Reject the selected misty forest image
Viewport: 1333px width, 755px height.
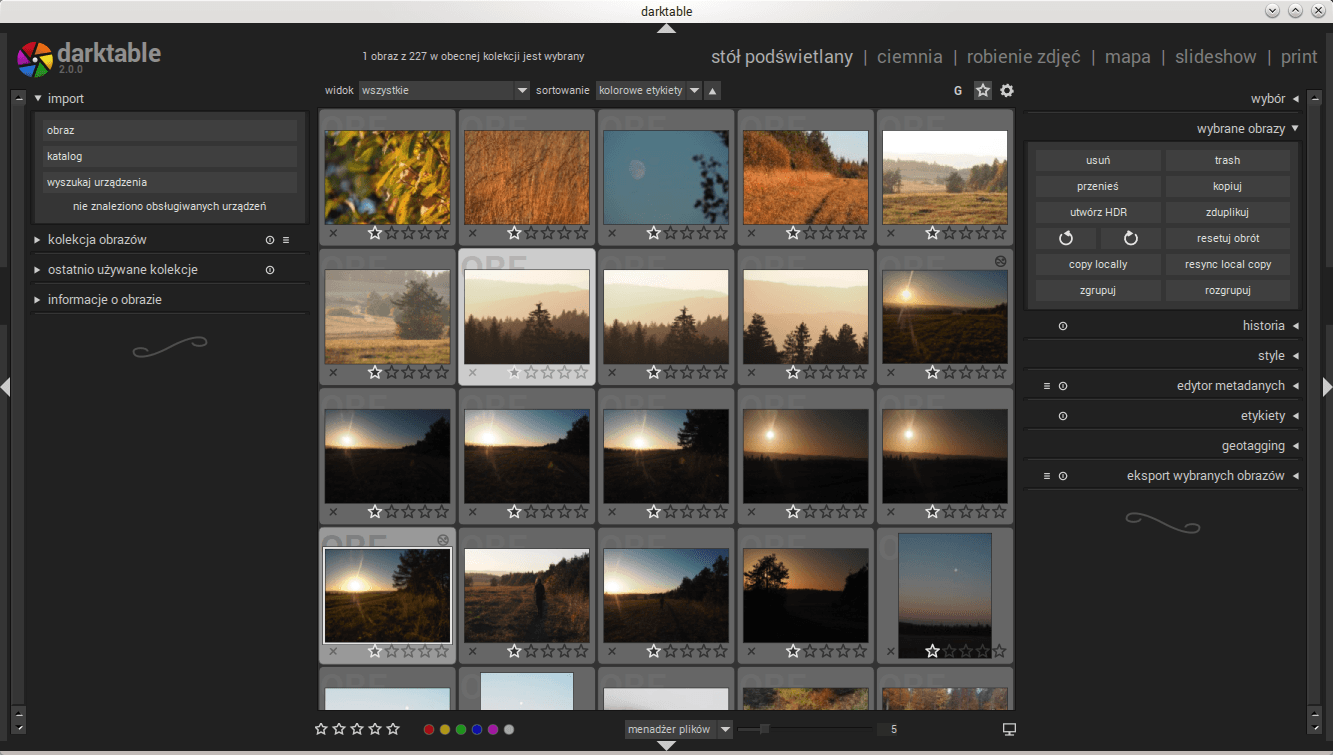coord(473,373)
